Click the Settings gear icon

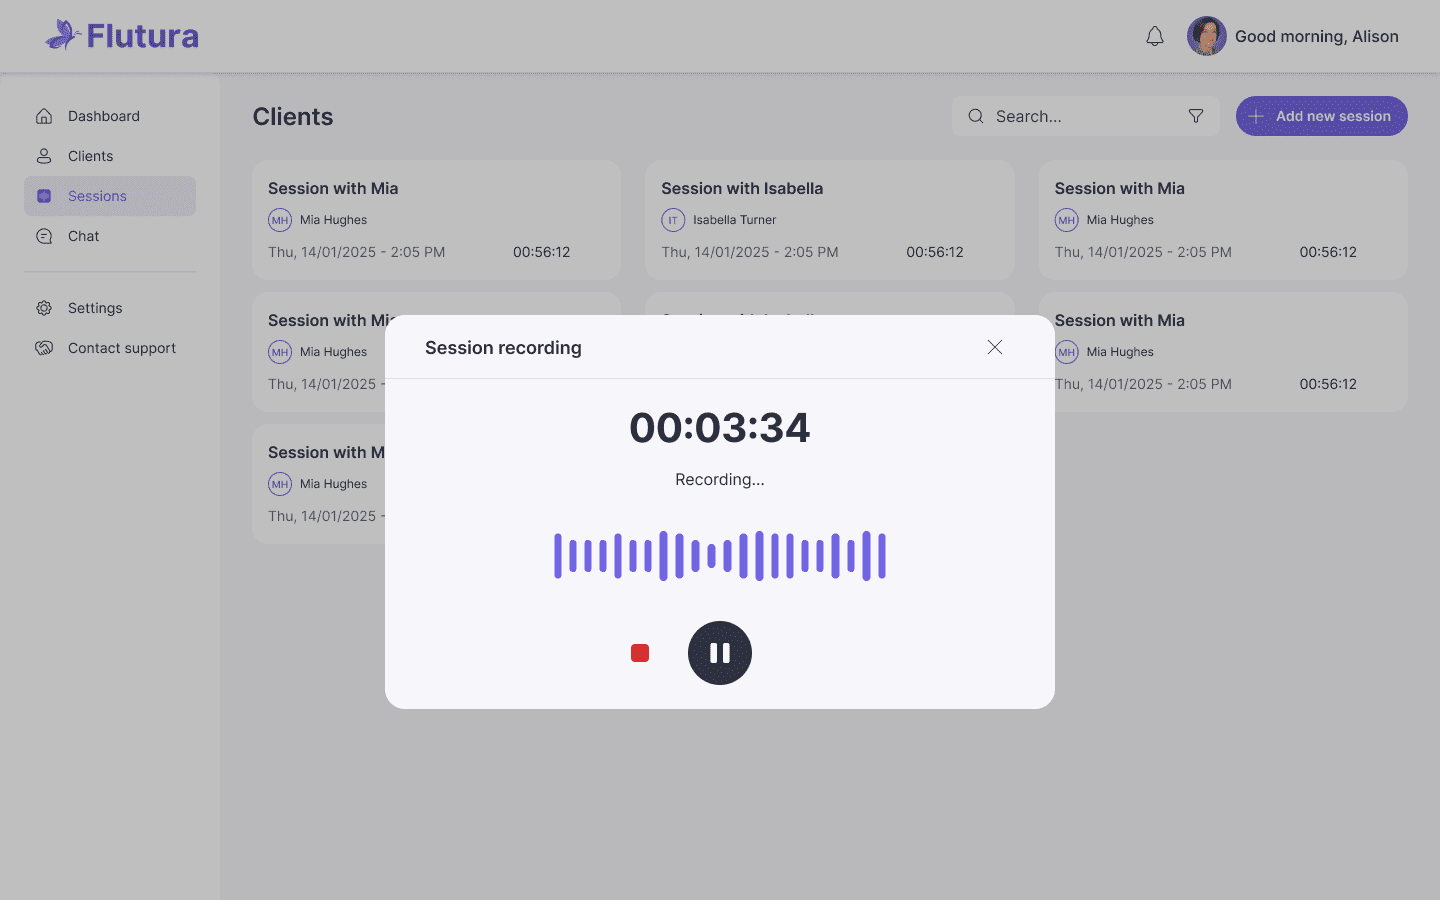tap(44, 308)
